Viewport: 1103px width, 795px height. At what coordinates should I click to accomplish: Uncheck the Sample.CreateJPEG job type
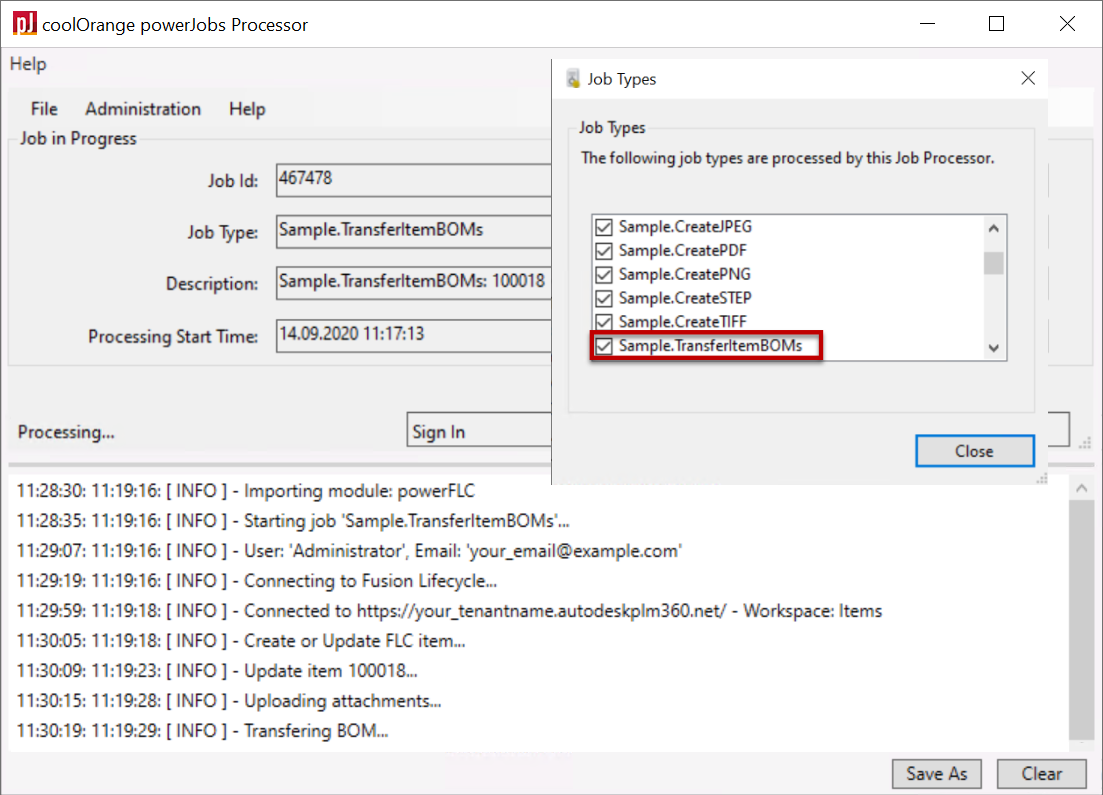603,227
